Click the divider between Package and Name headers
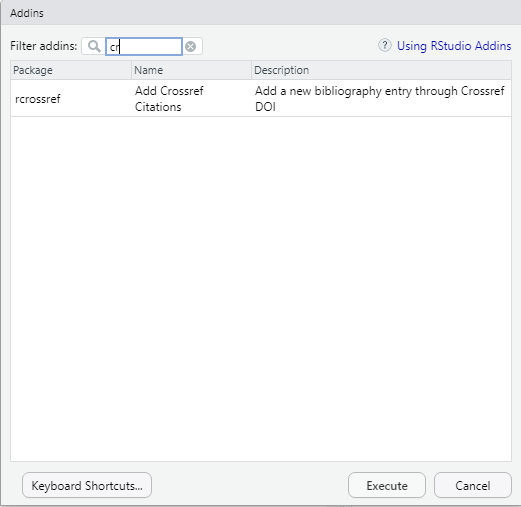The height and width of the screenshot is (507, 521). pyautogui.click(x=131, y=70)
